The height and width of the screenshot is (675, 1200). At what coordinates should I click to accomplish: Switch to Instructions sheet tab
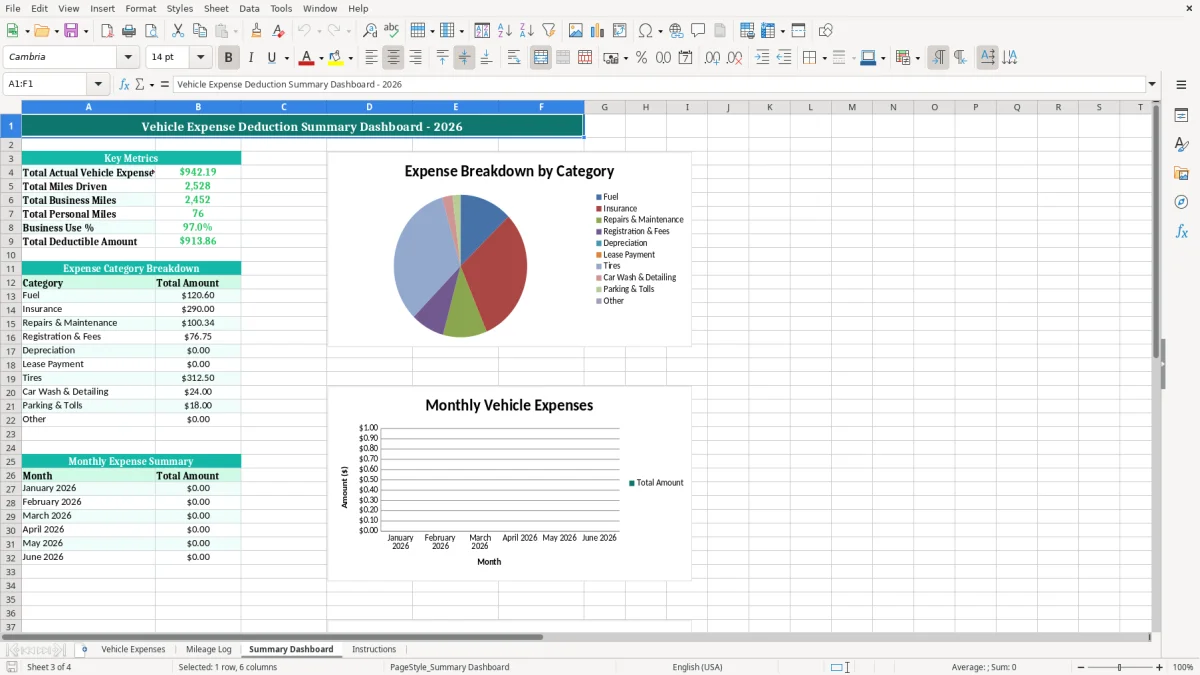[374, 650]
